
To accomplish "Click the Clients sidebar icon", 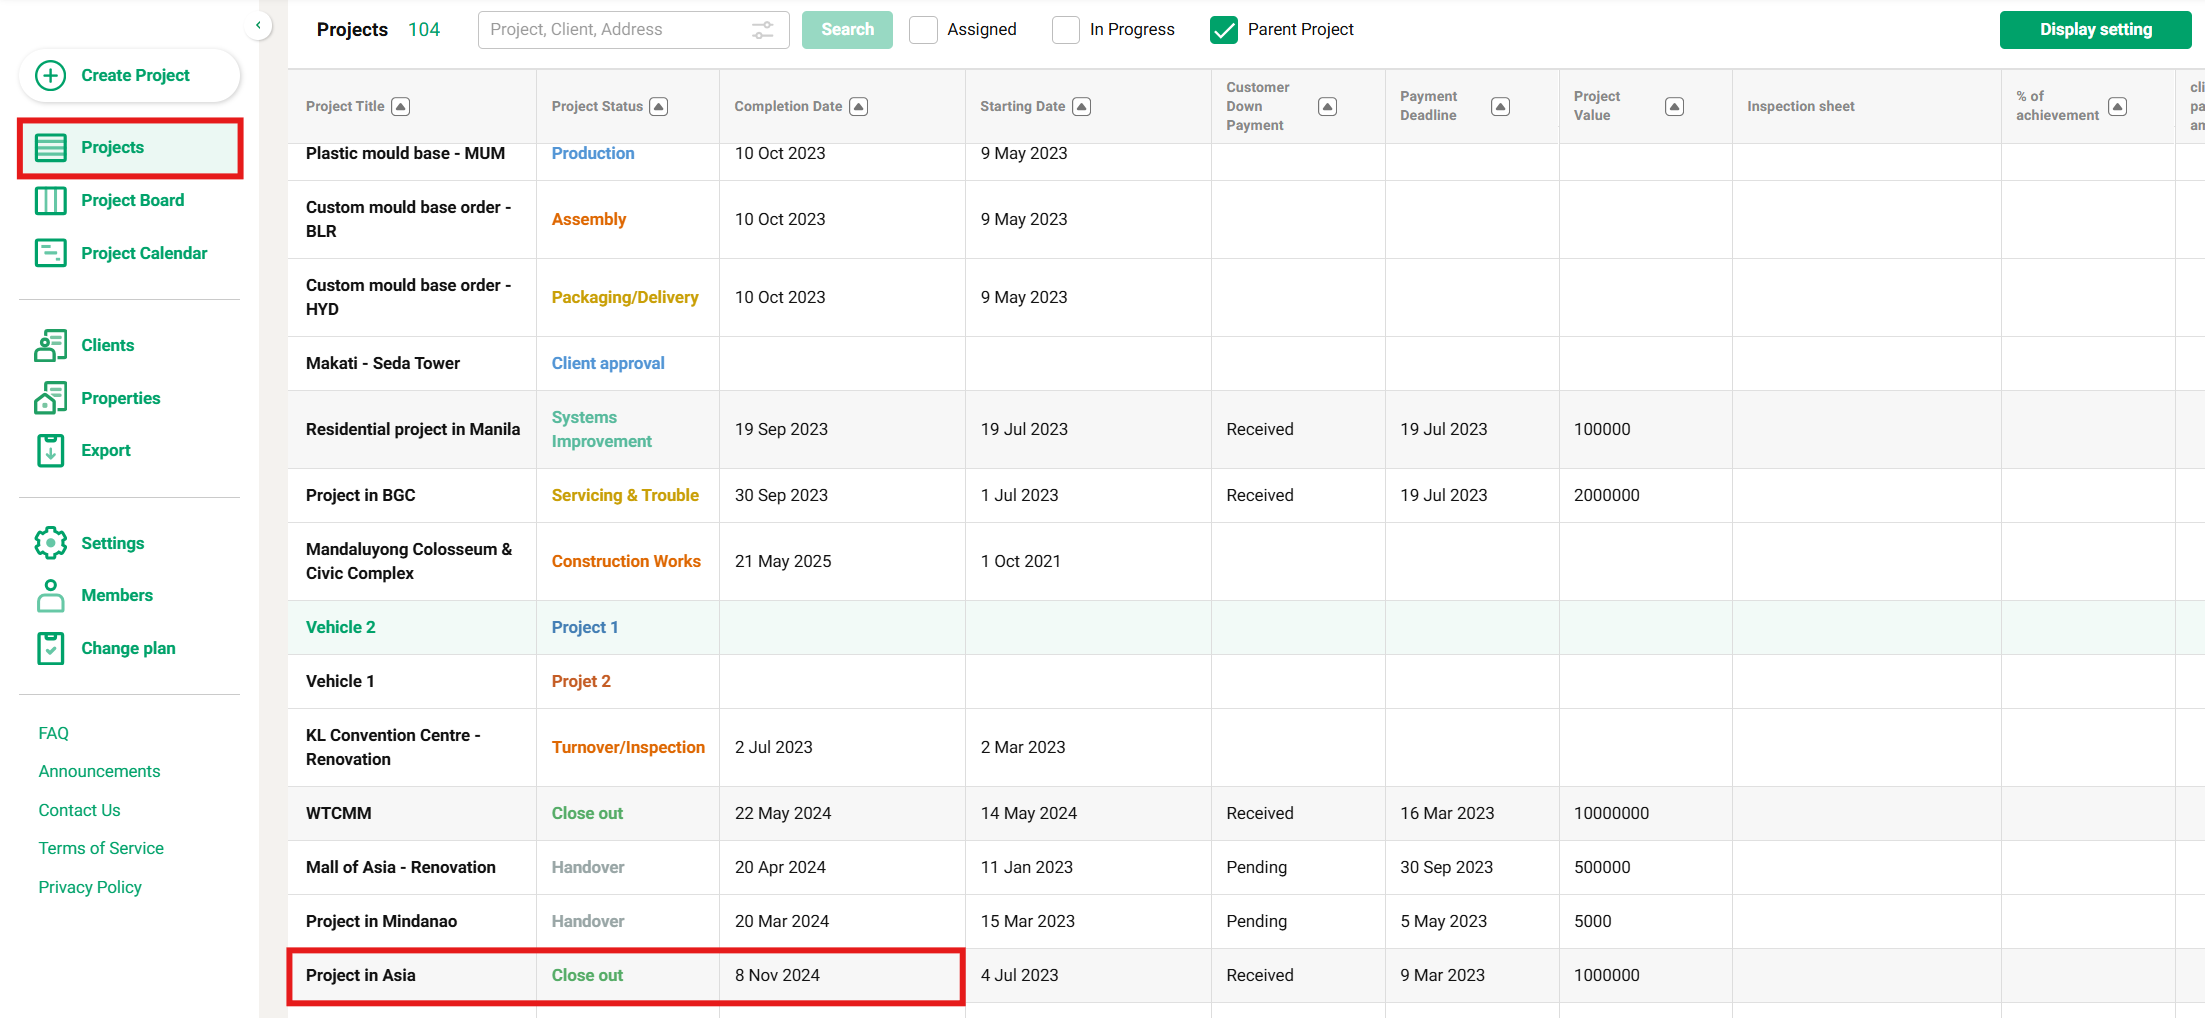I will (51, 346).
